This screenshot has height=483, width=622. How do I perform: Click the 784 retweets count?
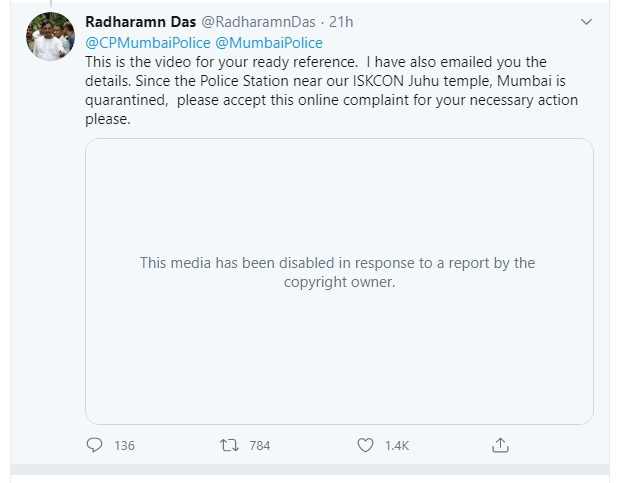(x=259, y=445)
